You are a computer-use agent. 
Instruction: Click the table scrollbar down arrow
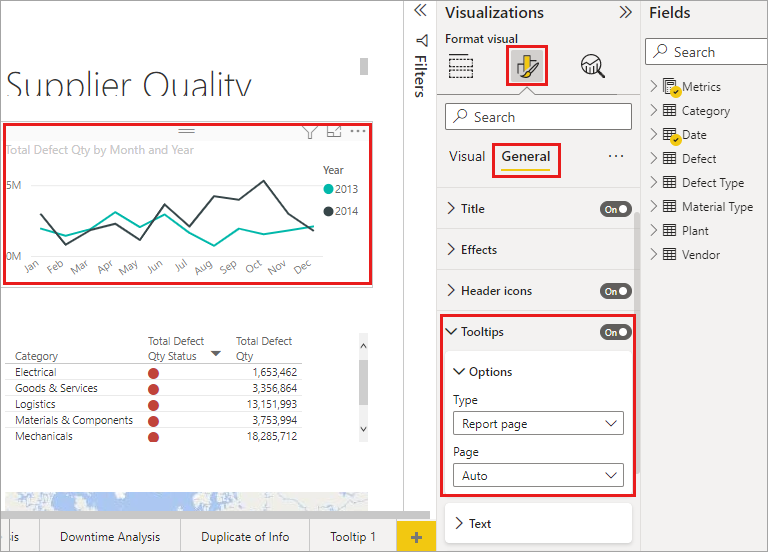[x=363, y=429]
